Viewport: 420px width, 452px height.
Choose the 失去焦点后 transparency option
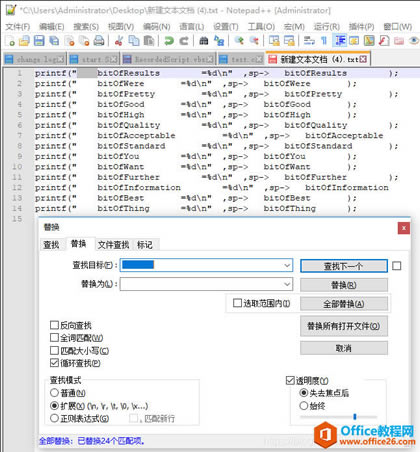[x=304, y=393]
